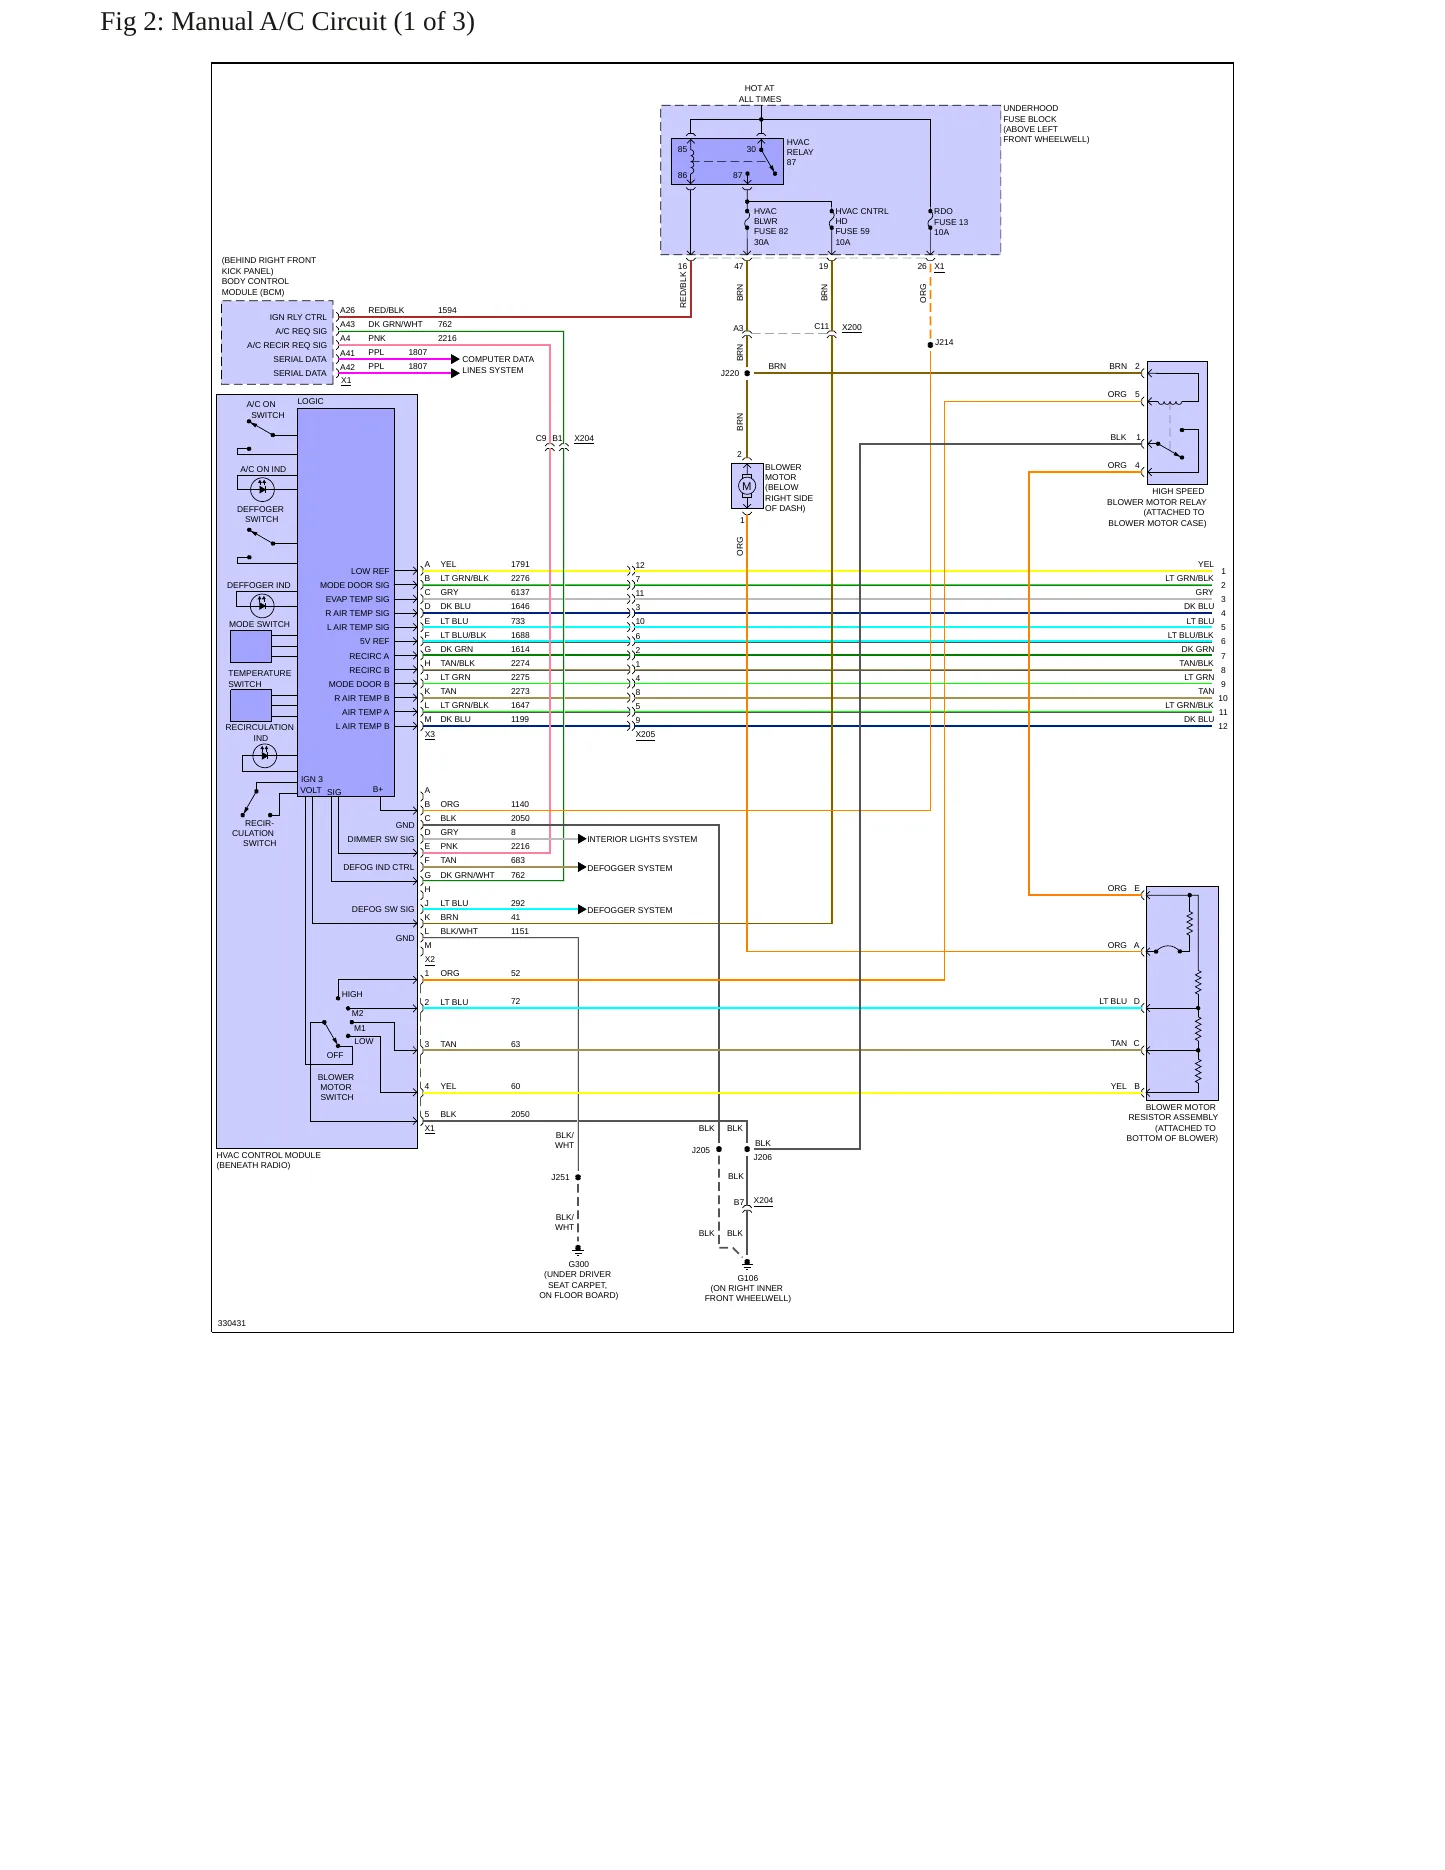Click the 'X3' connector label

[429, 734]
